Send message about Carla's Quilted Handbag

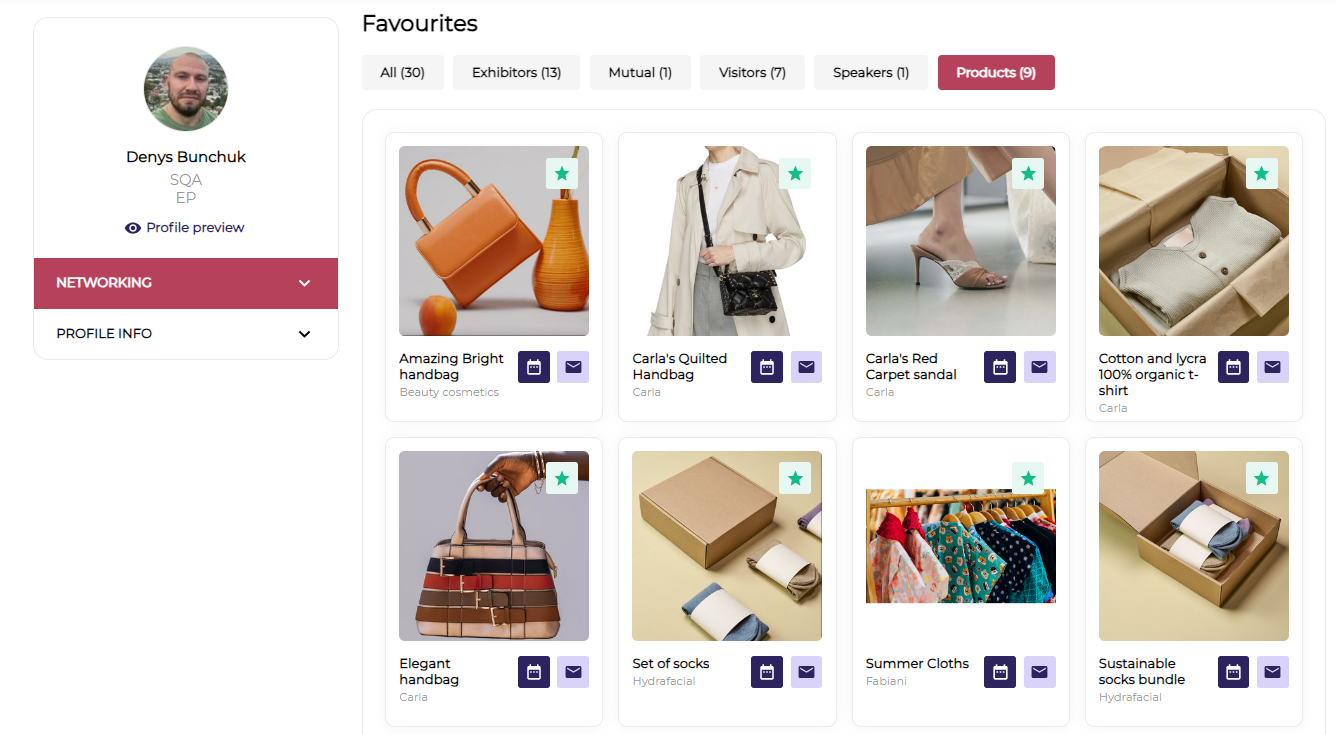[x=806, y=367]
